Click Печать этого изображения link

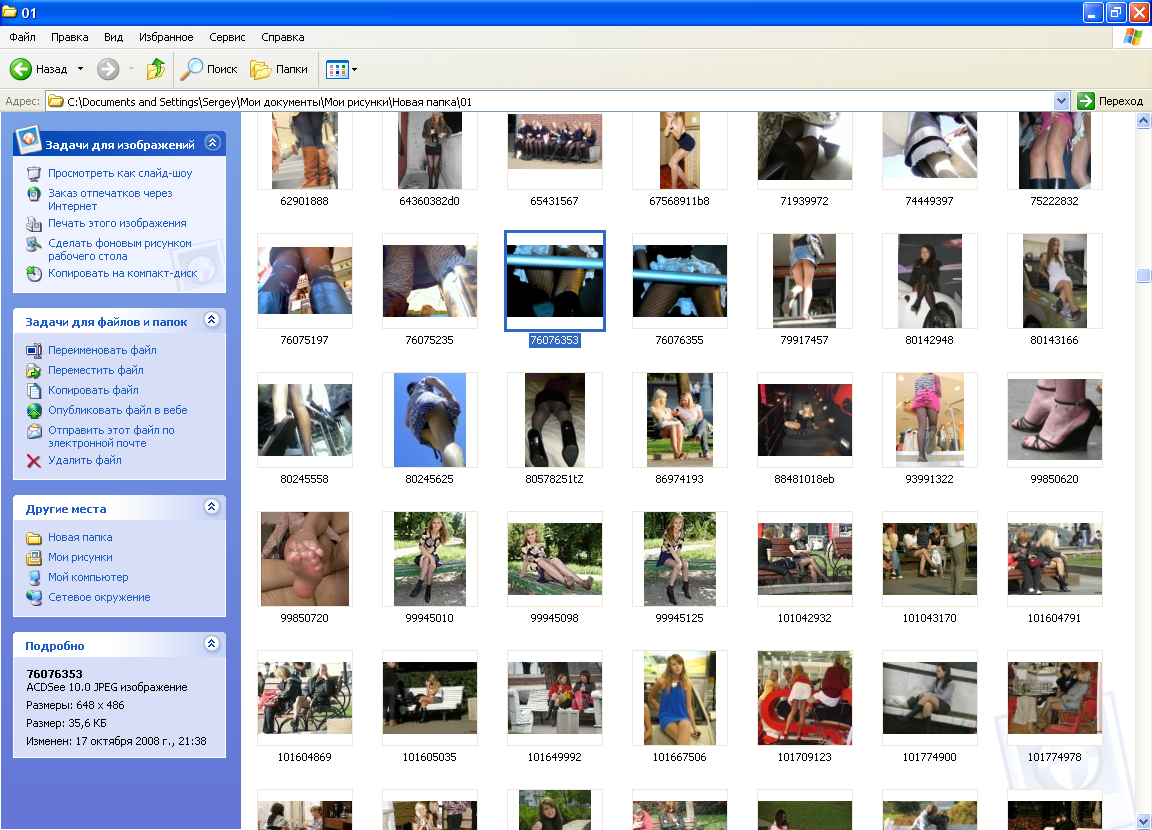coord(117,223)
